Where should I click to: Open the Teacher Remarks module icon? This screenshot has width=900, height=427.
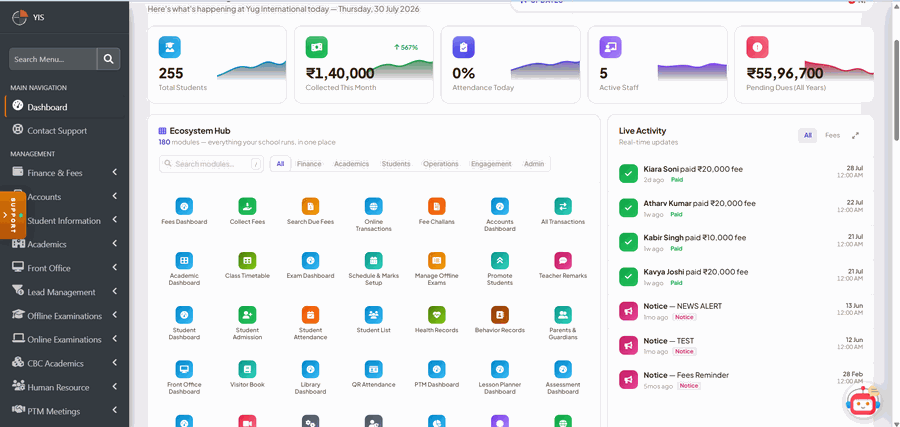coord(563,261)
